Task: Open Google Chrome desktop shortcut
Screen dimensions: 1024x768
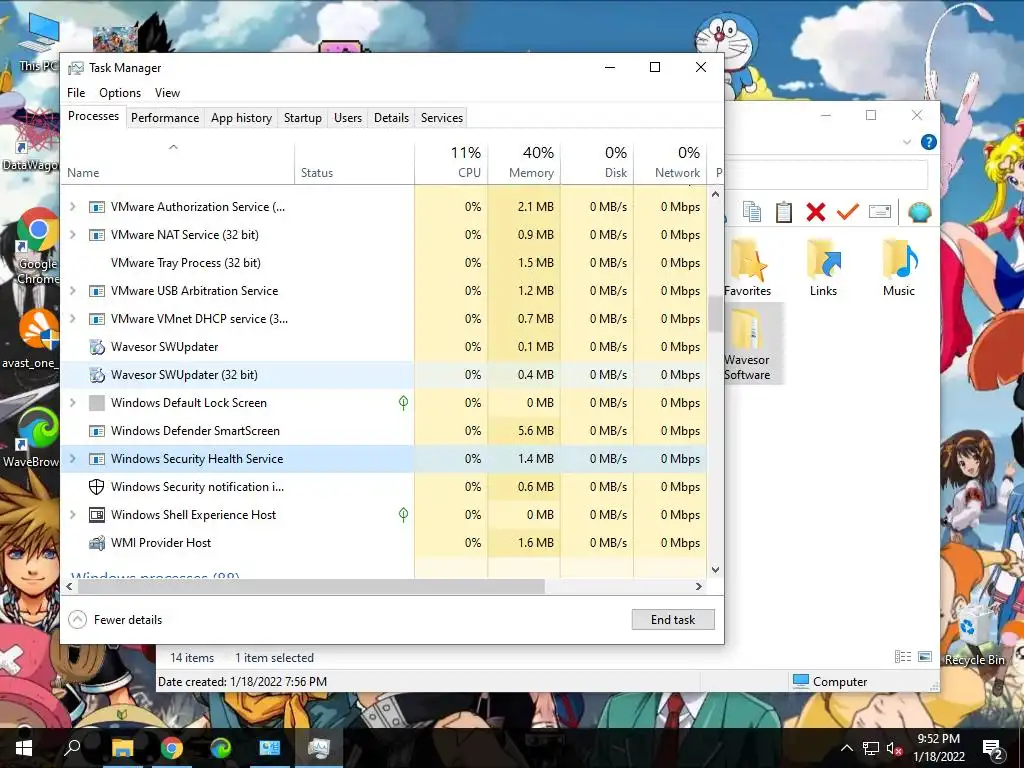Action: [37, 247]
